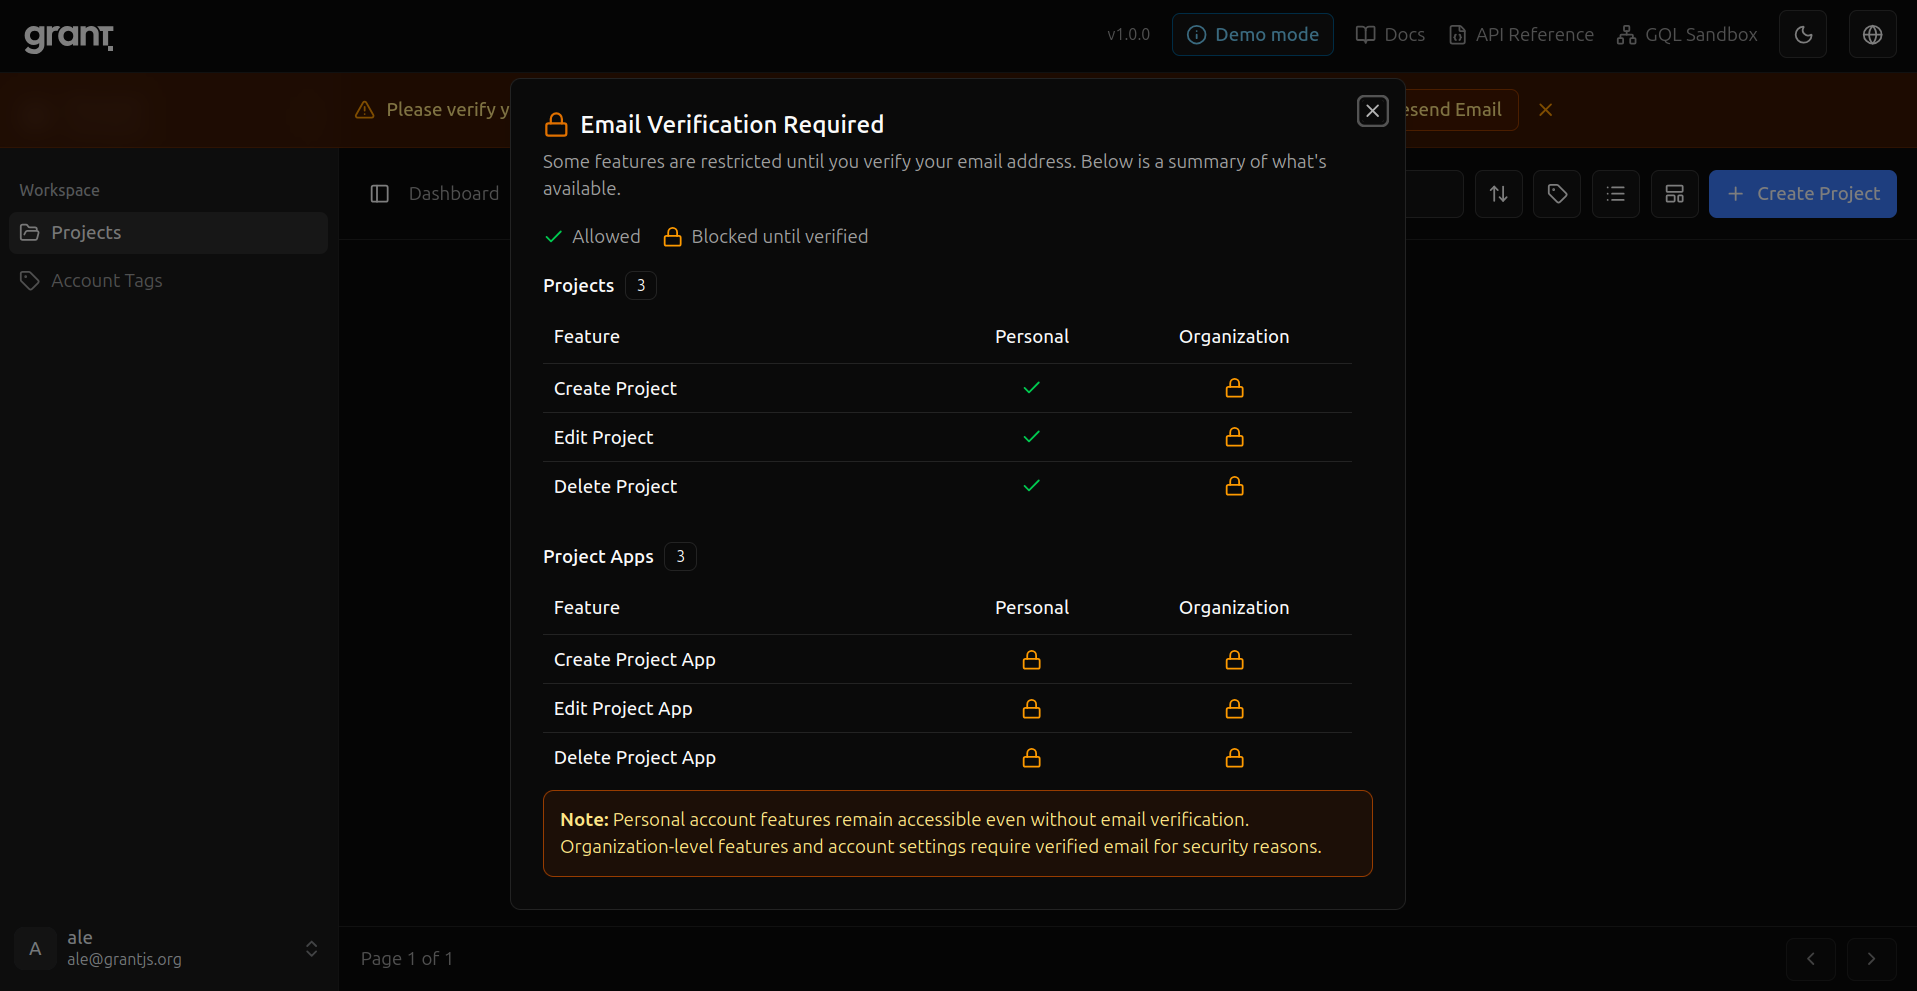Viewport: 1917px width, 991px height.
Task: Open the language globe menu
Action: click(1872, 35)
